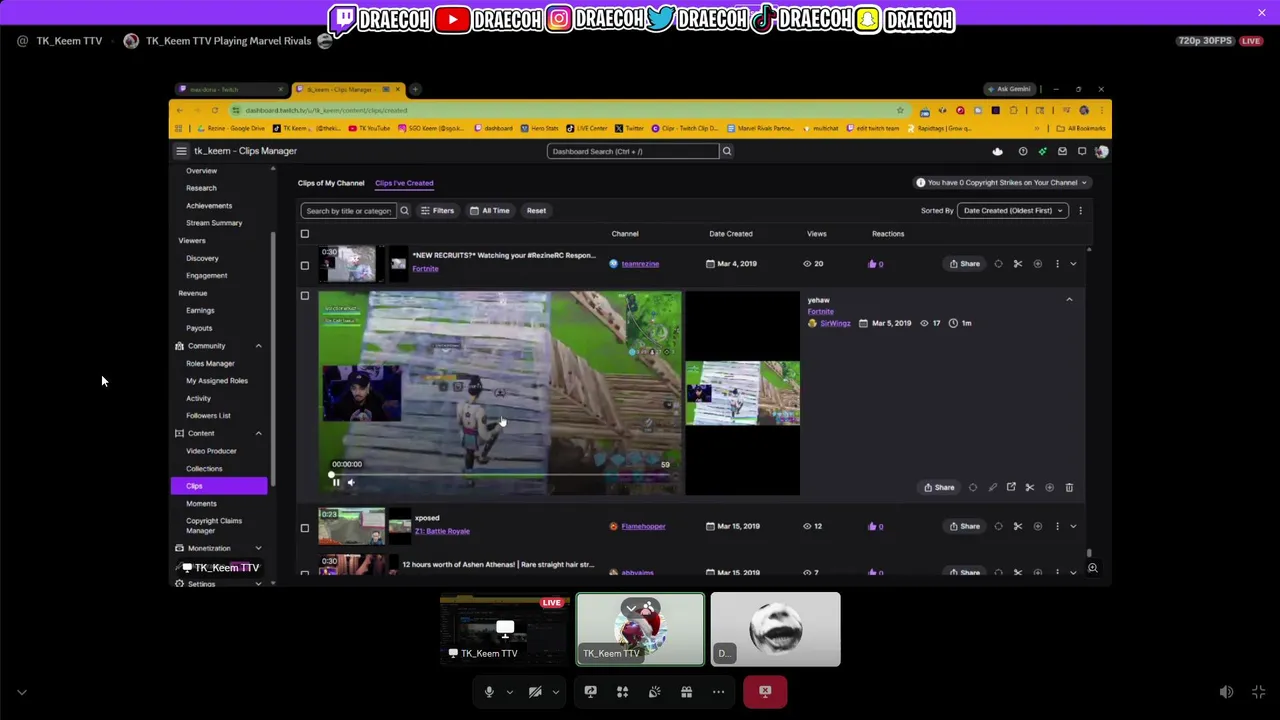This screenshot has height=720, width=1280.
Task: Click the Reset filters button
Action: [536, 210]
